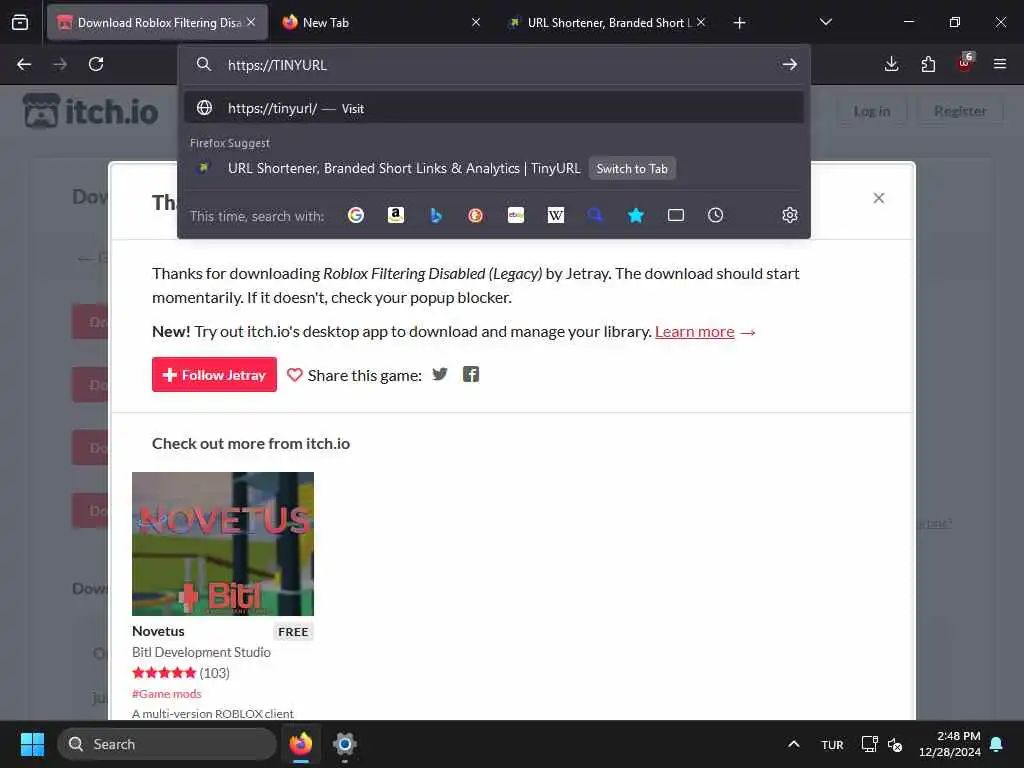Show hidden system tray icons chevron

pyautogui.click(x=793, y=744)
